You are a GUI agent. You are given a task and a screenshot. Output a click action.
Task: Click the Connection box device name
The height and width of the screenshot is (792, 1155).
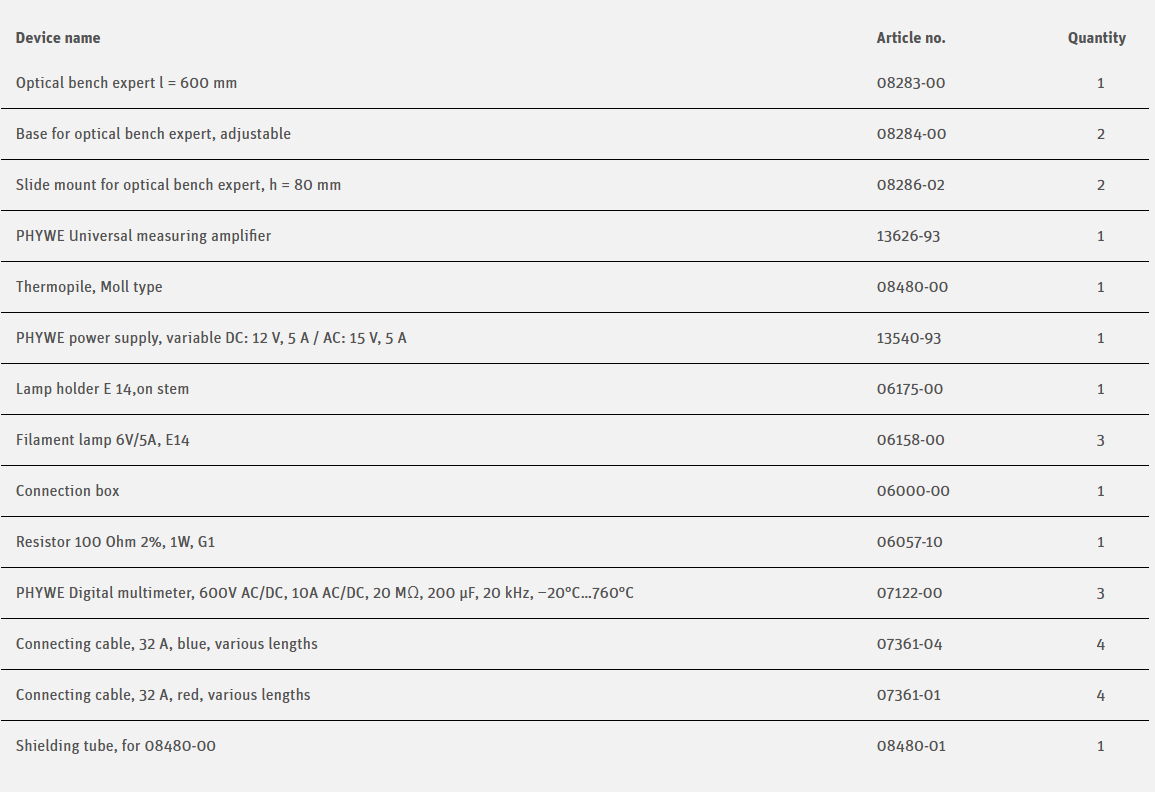[x=68, y=491]
